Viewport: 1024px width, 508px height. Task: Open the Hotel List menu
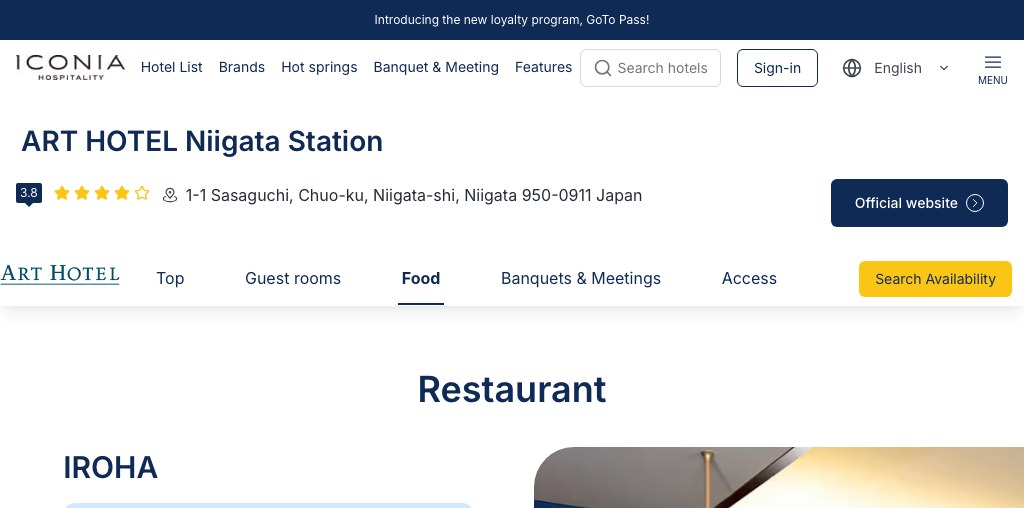[x=171, y=67]
